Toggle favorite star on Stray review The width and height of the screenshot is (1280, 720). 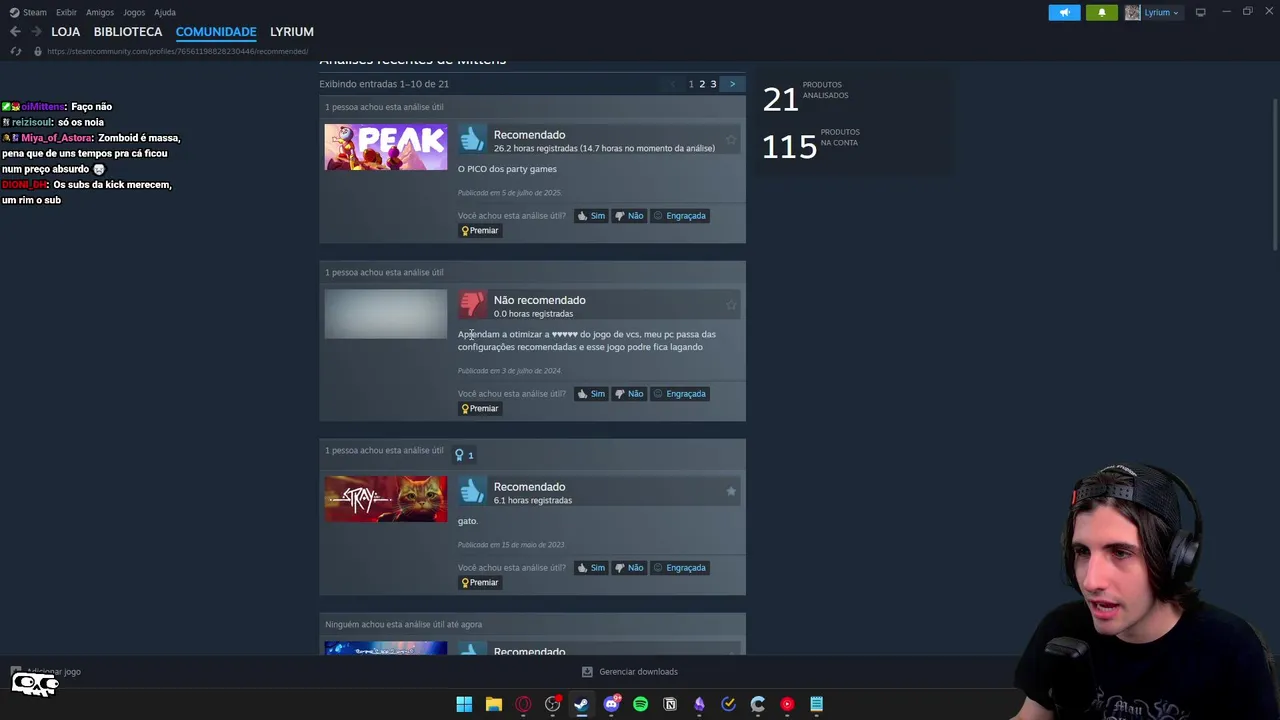point(731,491)
